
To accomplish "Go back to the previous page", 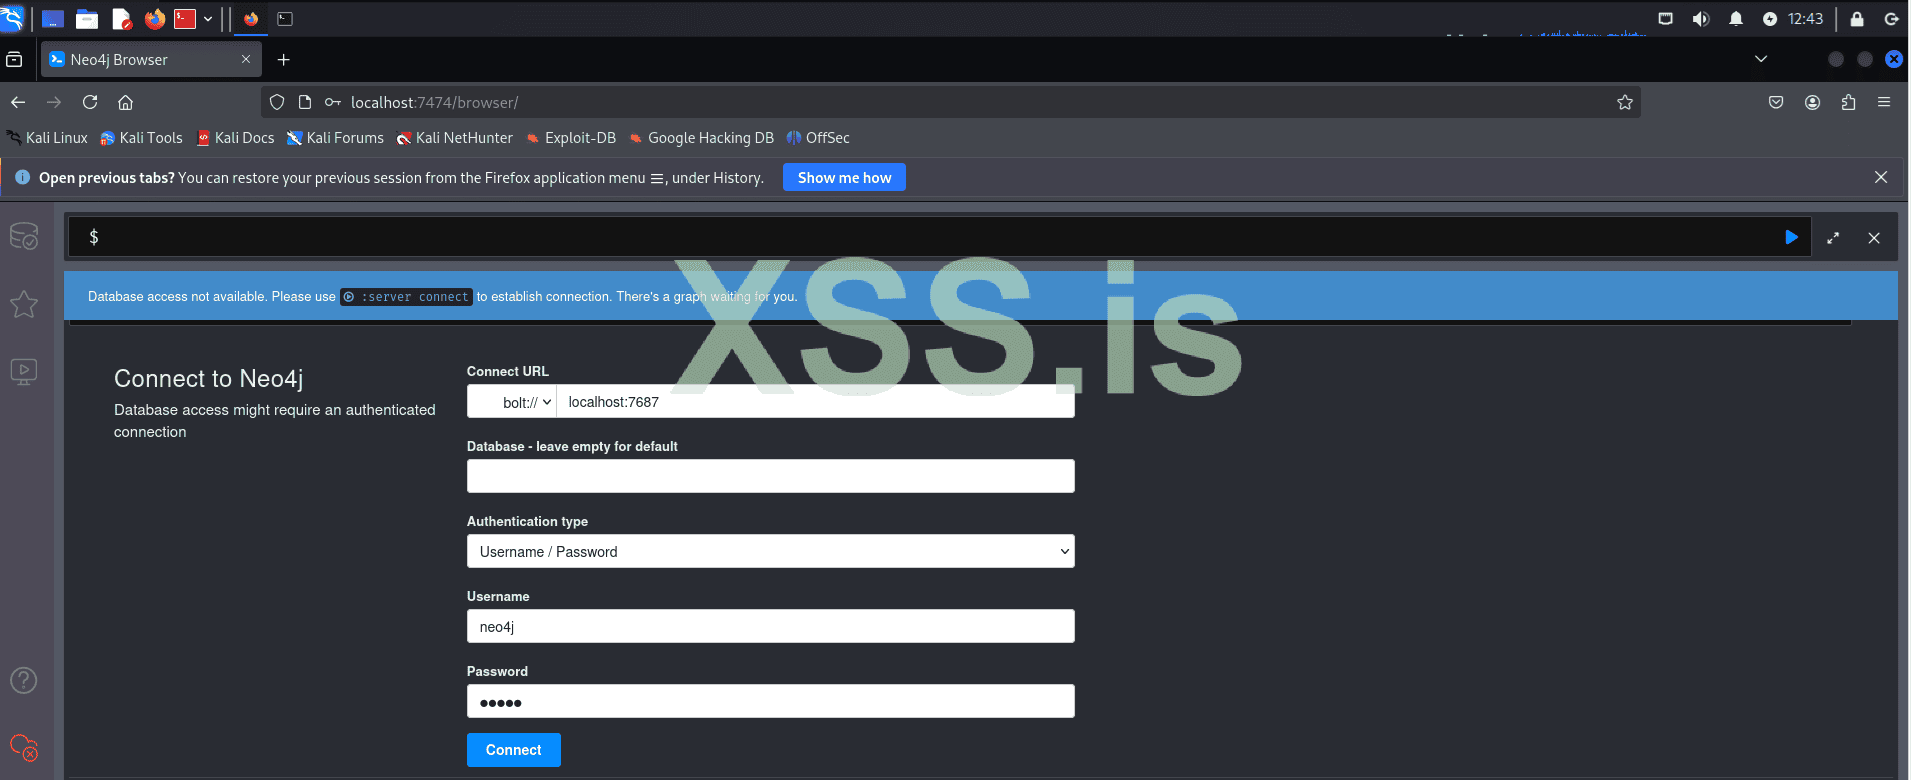I will pos(18,102).
